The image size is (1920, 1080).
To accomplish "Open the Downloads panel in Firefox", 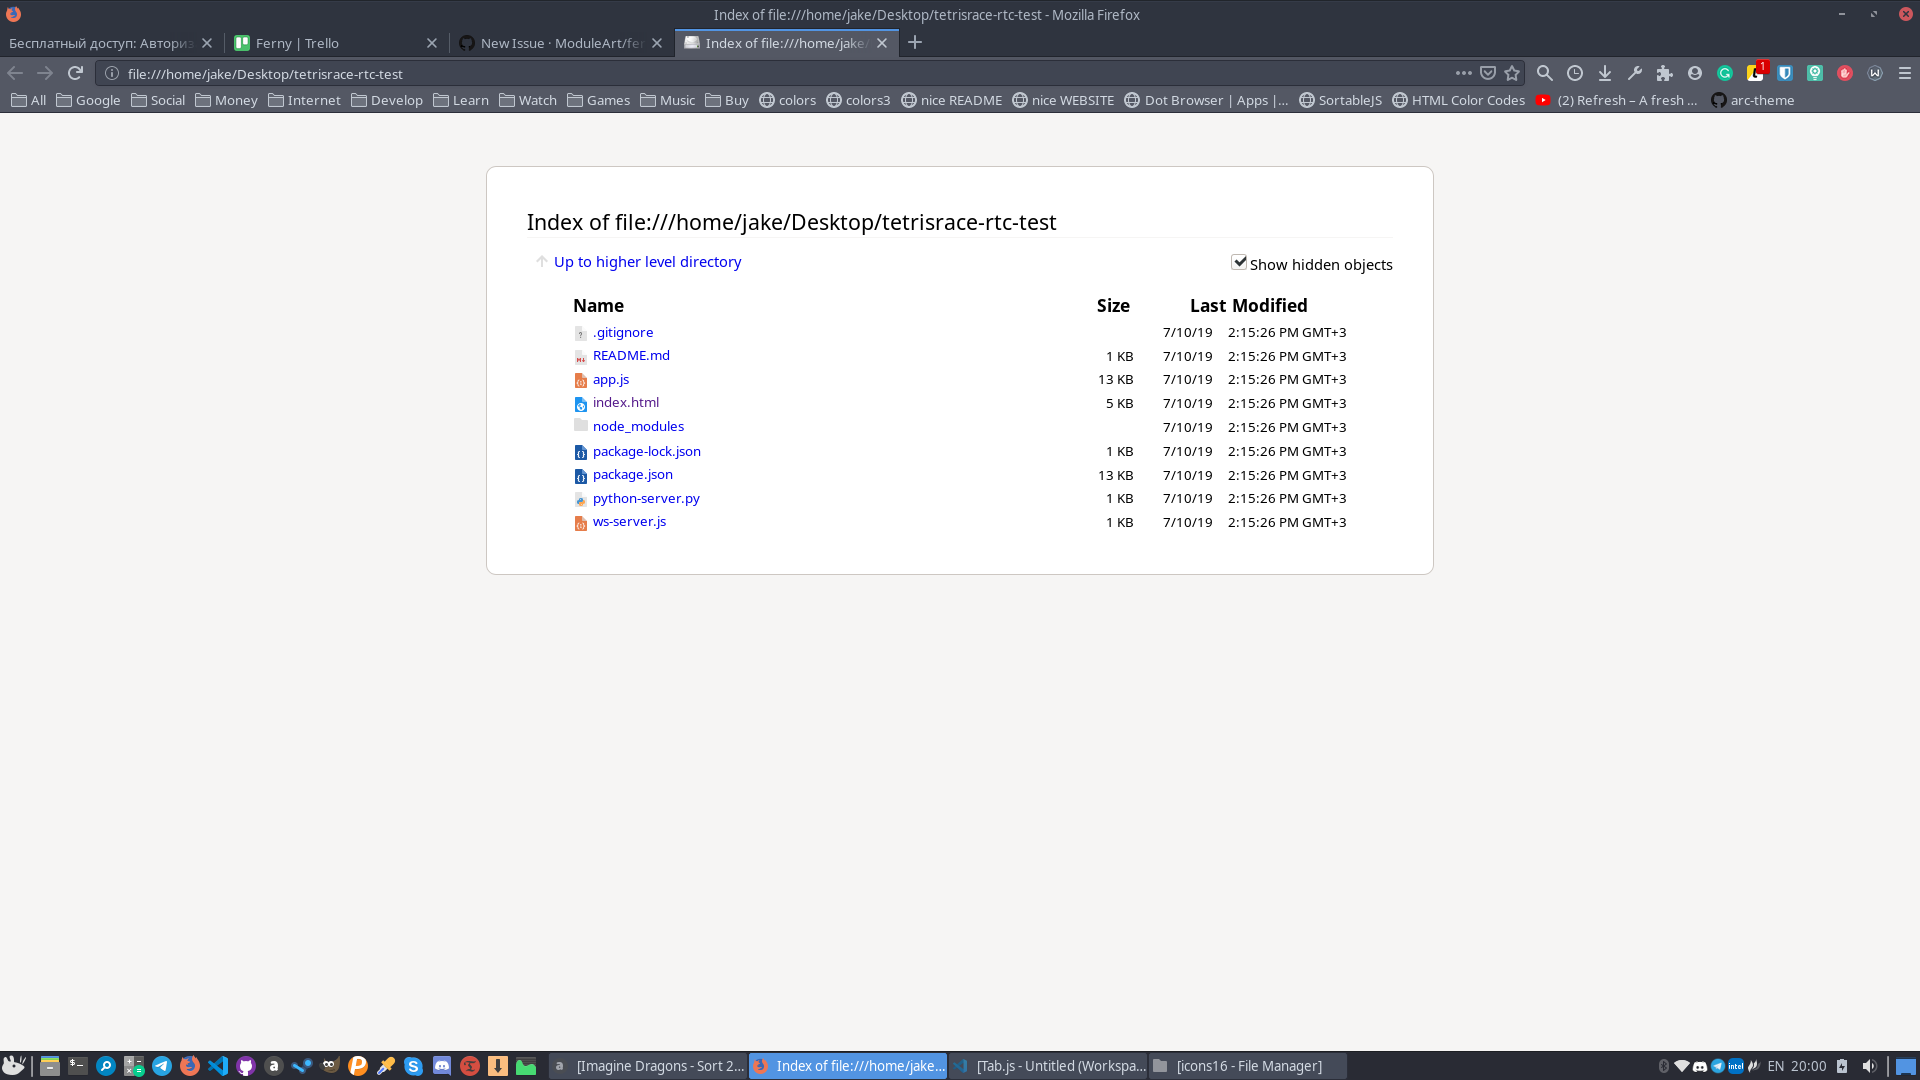I will pos(1606,73).
